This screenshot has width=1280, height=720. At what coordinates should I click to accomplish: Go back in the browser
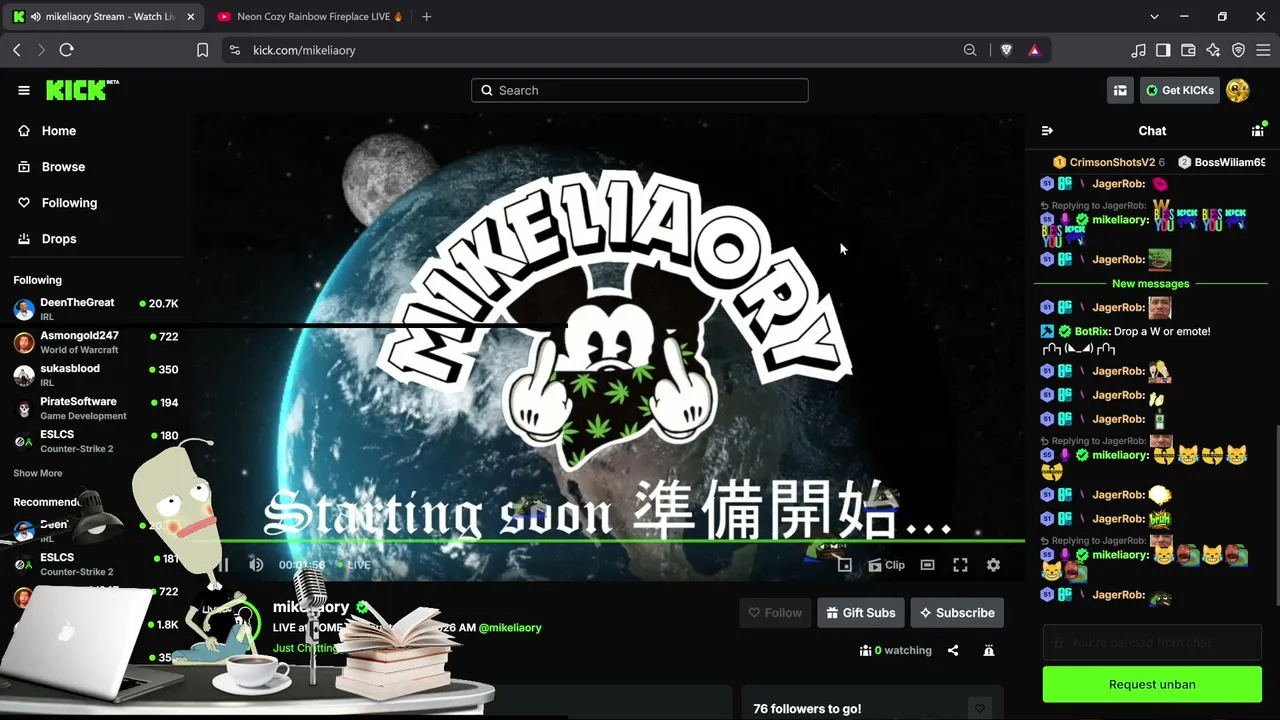(x=17, y=50)
